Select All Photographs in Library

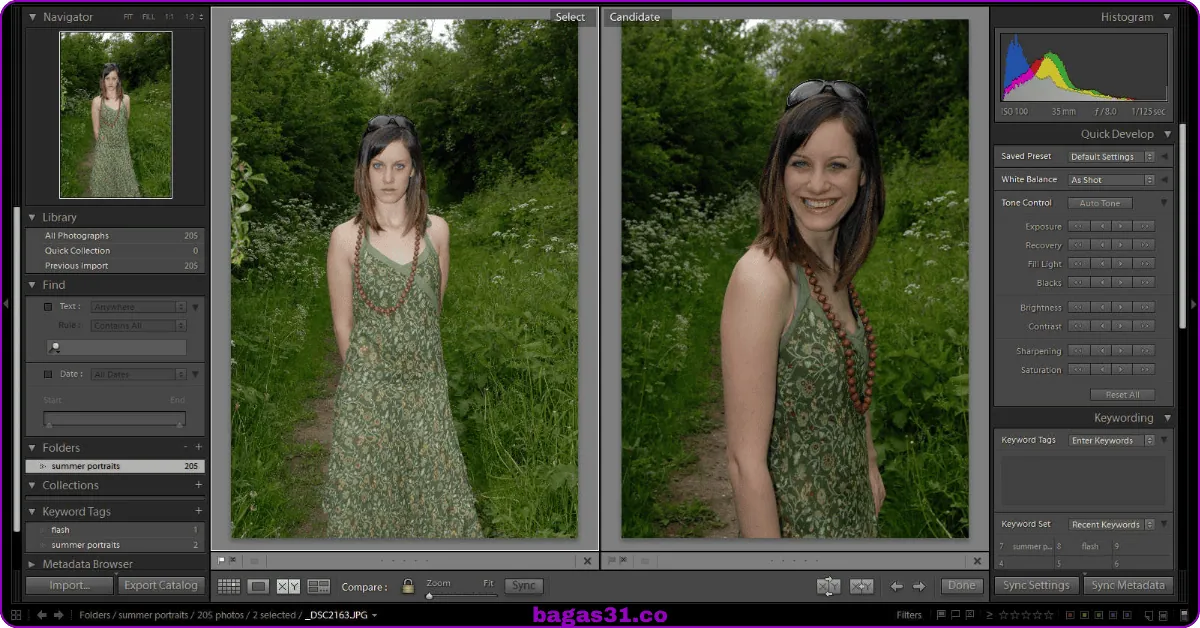coord(115,236)
